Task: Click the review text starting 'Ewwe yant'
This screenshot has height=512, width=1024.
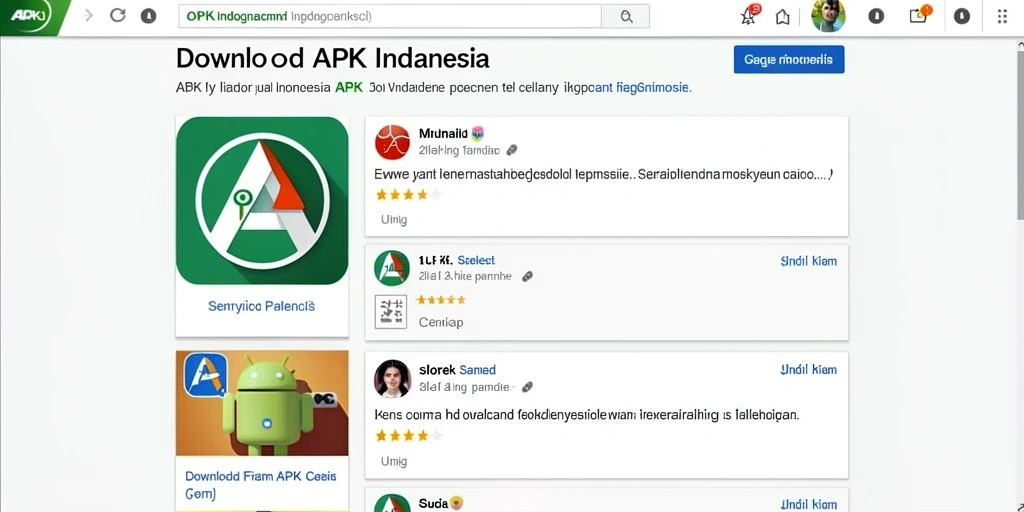Action: [604, 174]
